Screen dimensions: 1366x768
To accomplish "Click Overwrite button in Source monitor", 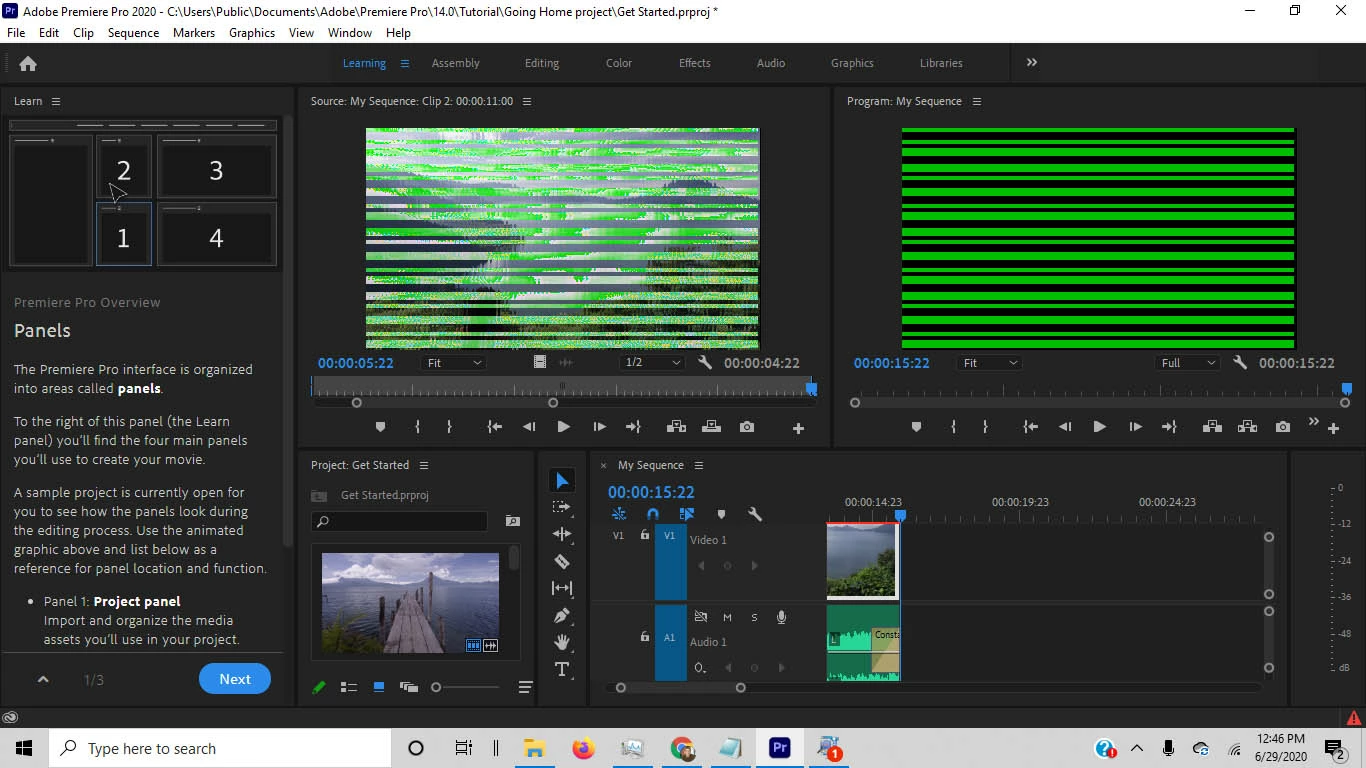I will pyautogui.click(x=711, y=427).
